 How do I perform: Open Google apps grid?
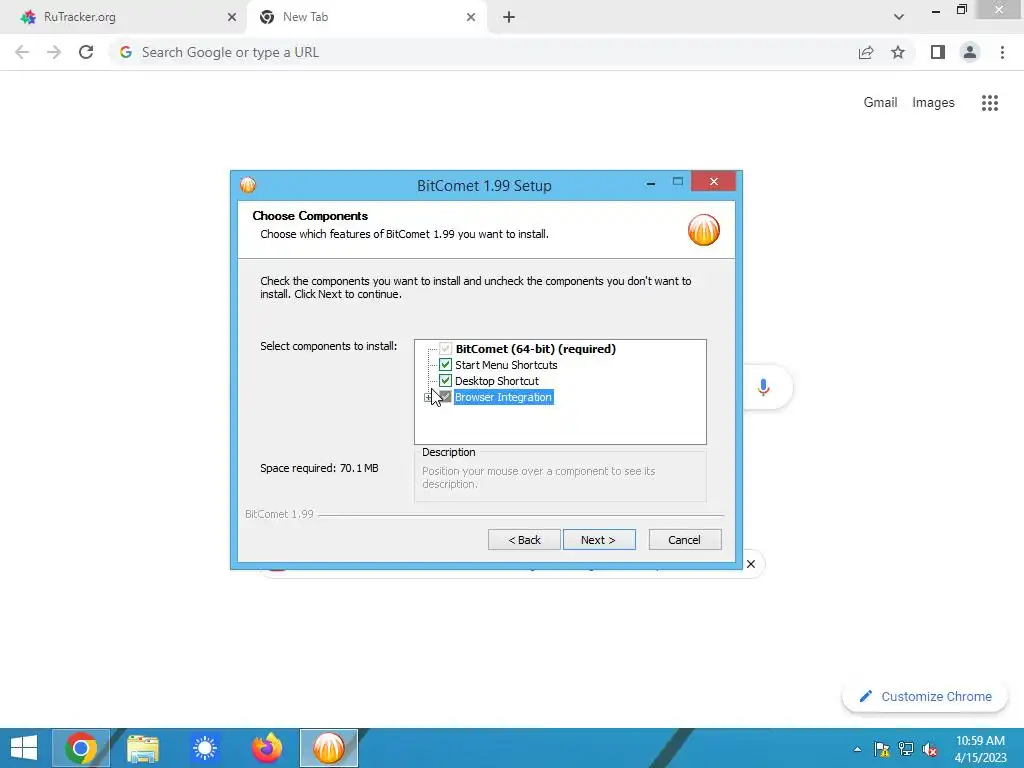tap(989, 103)
